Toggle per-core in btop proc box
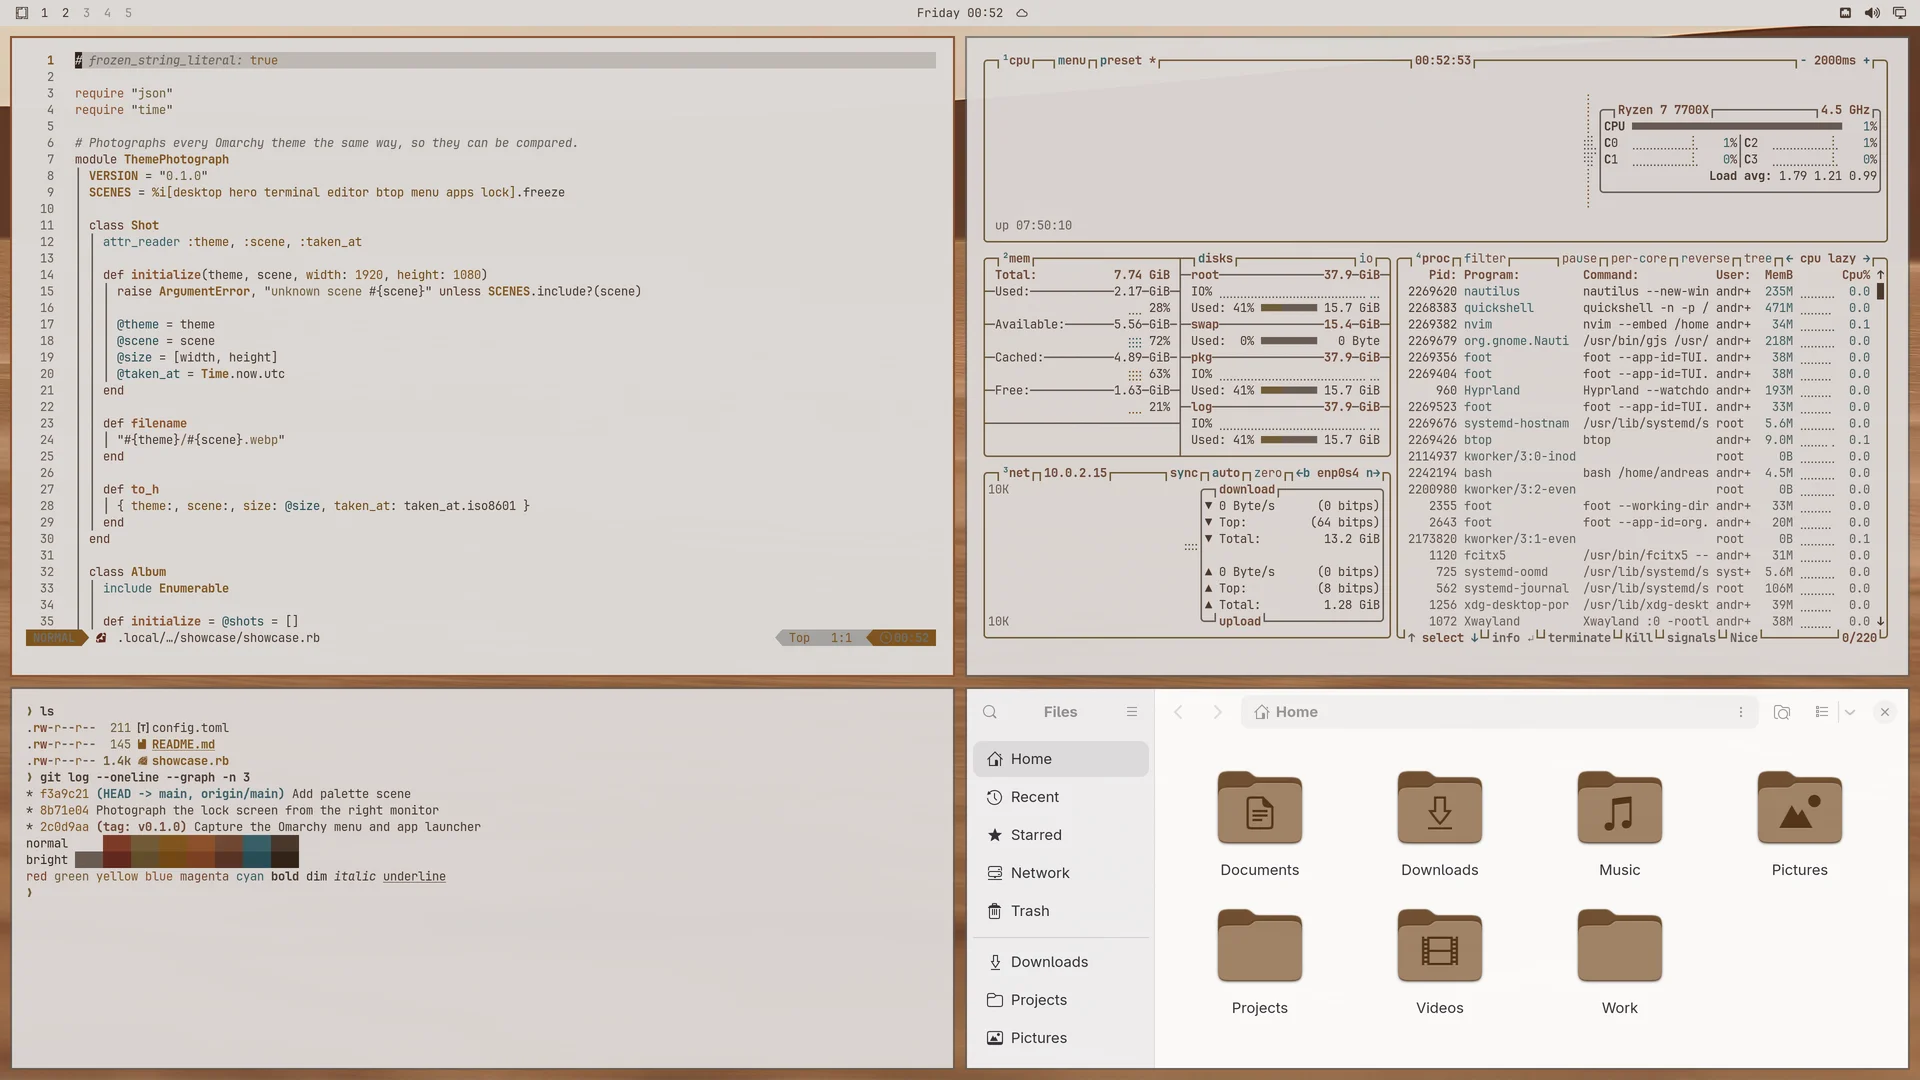Screen dimensions: 1920x1080 point(1638,258)
